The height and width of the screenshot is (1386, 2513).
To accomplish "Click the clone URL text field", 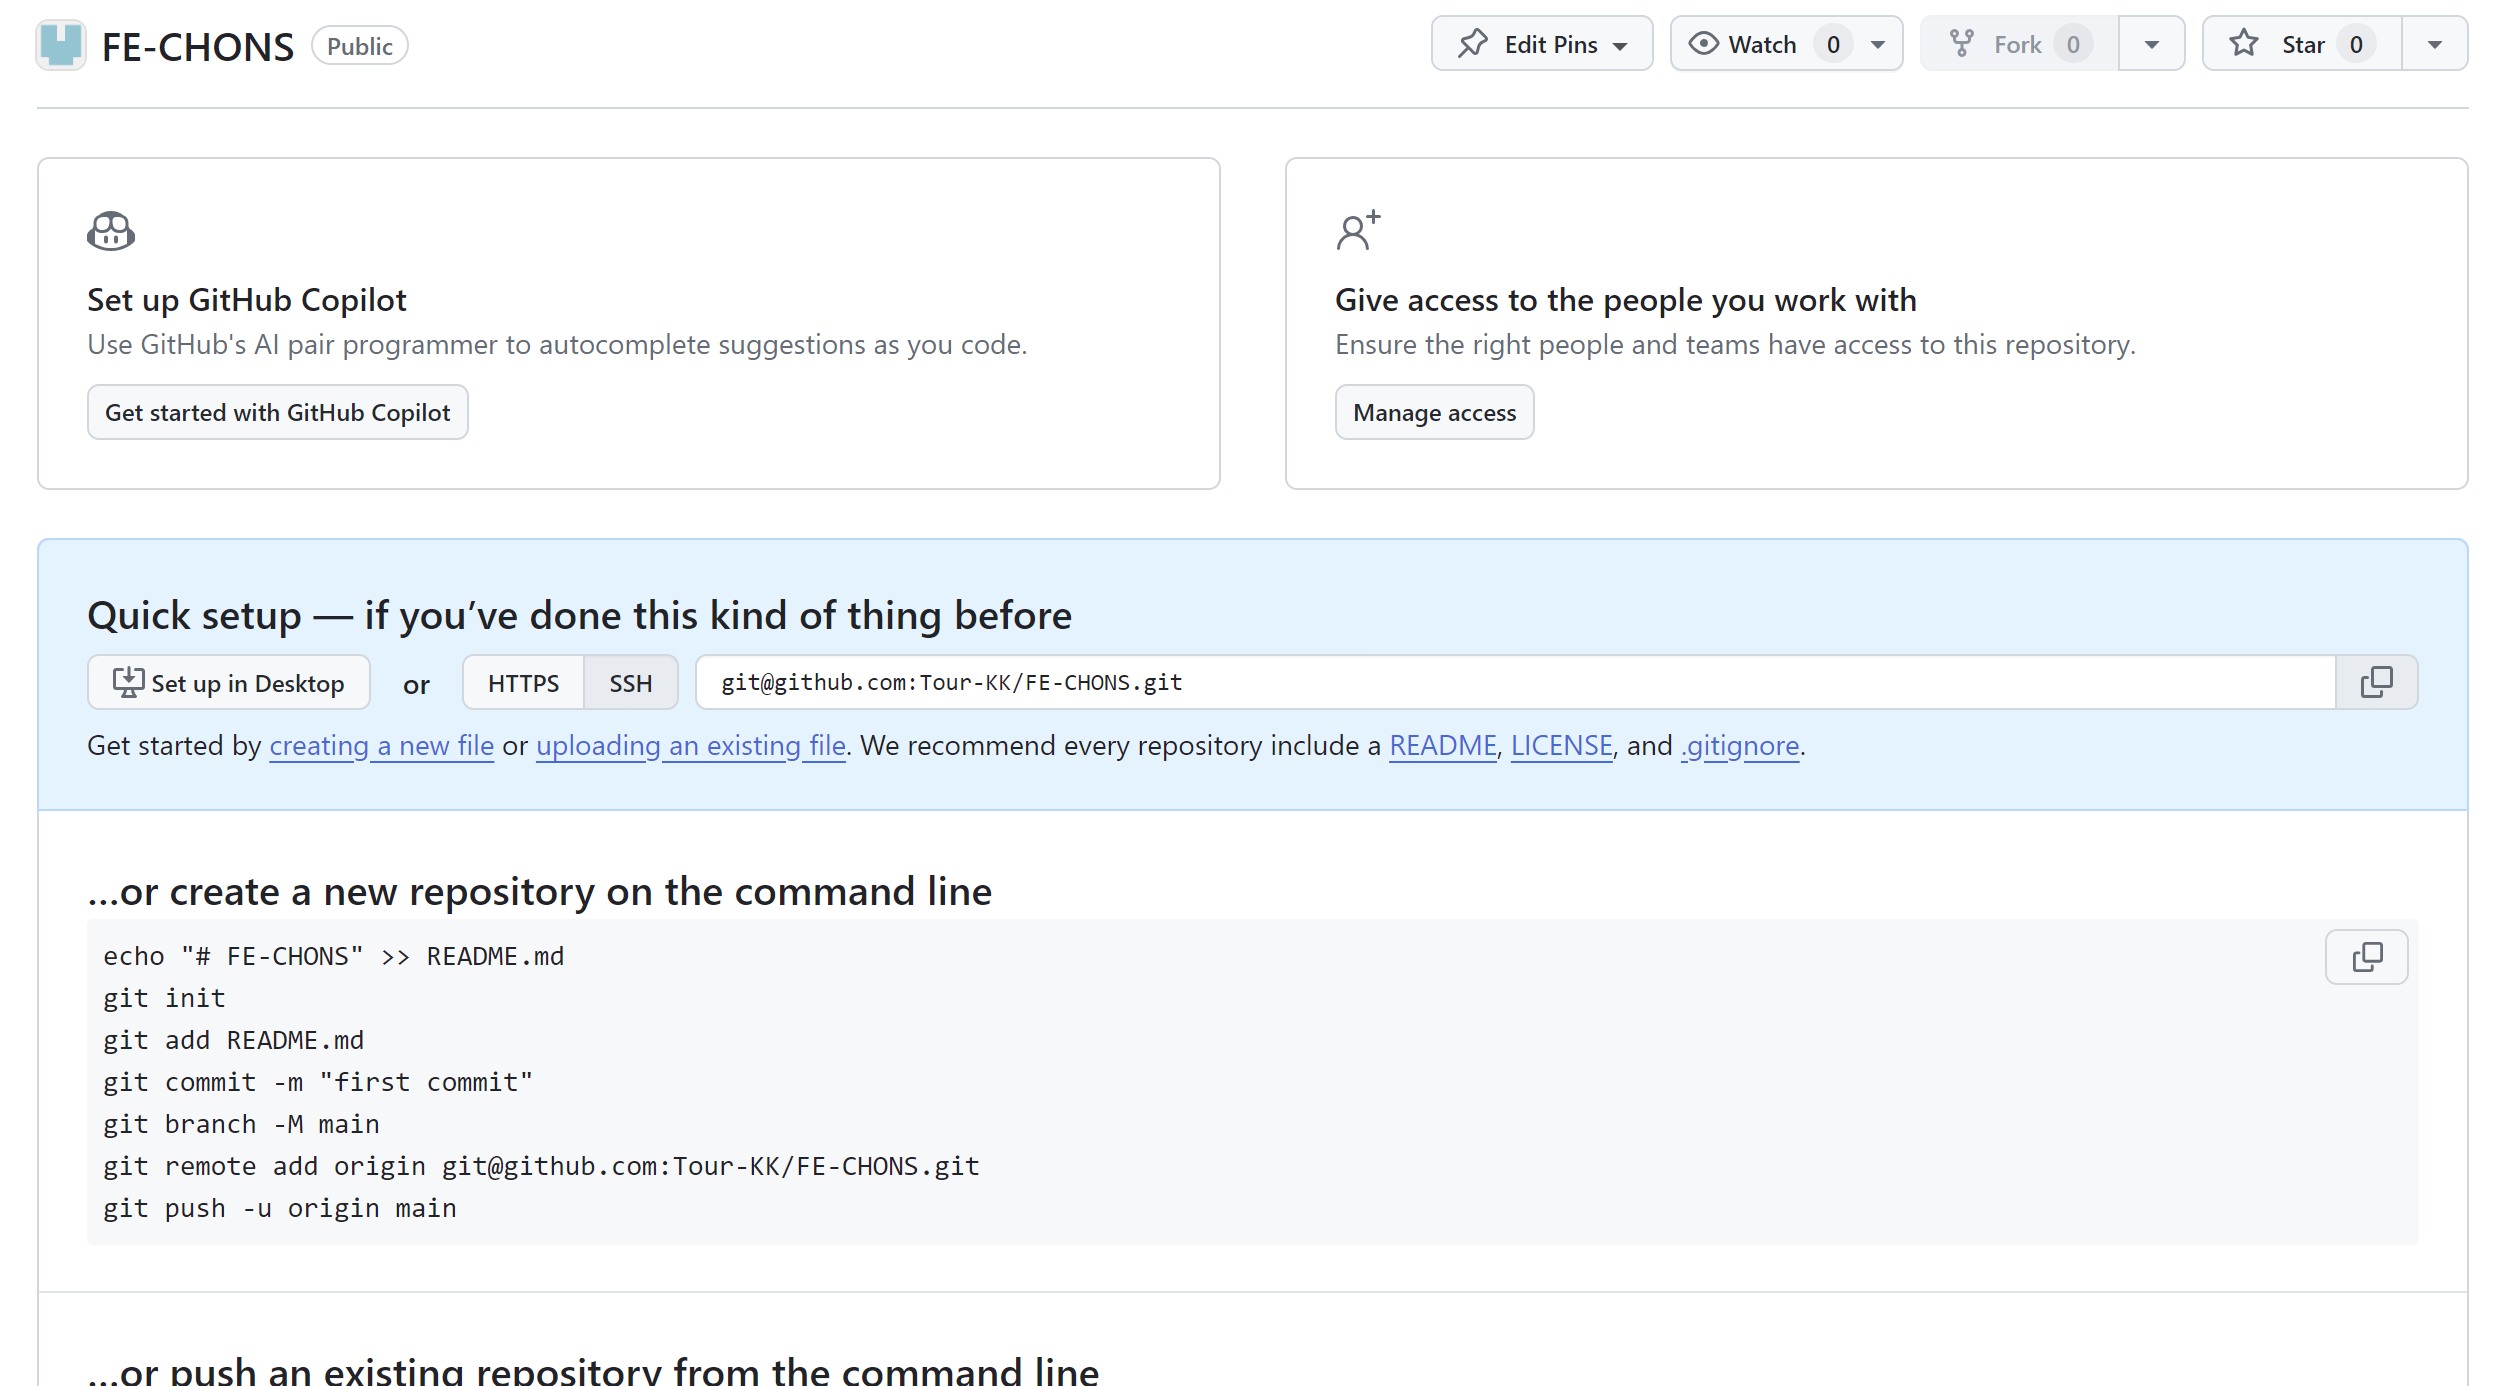I will 1516,683.
